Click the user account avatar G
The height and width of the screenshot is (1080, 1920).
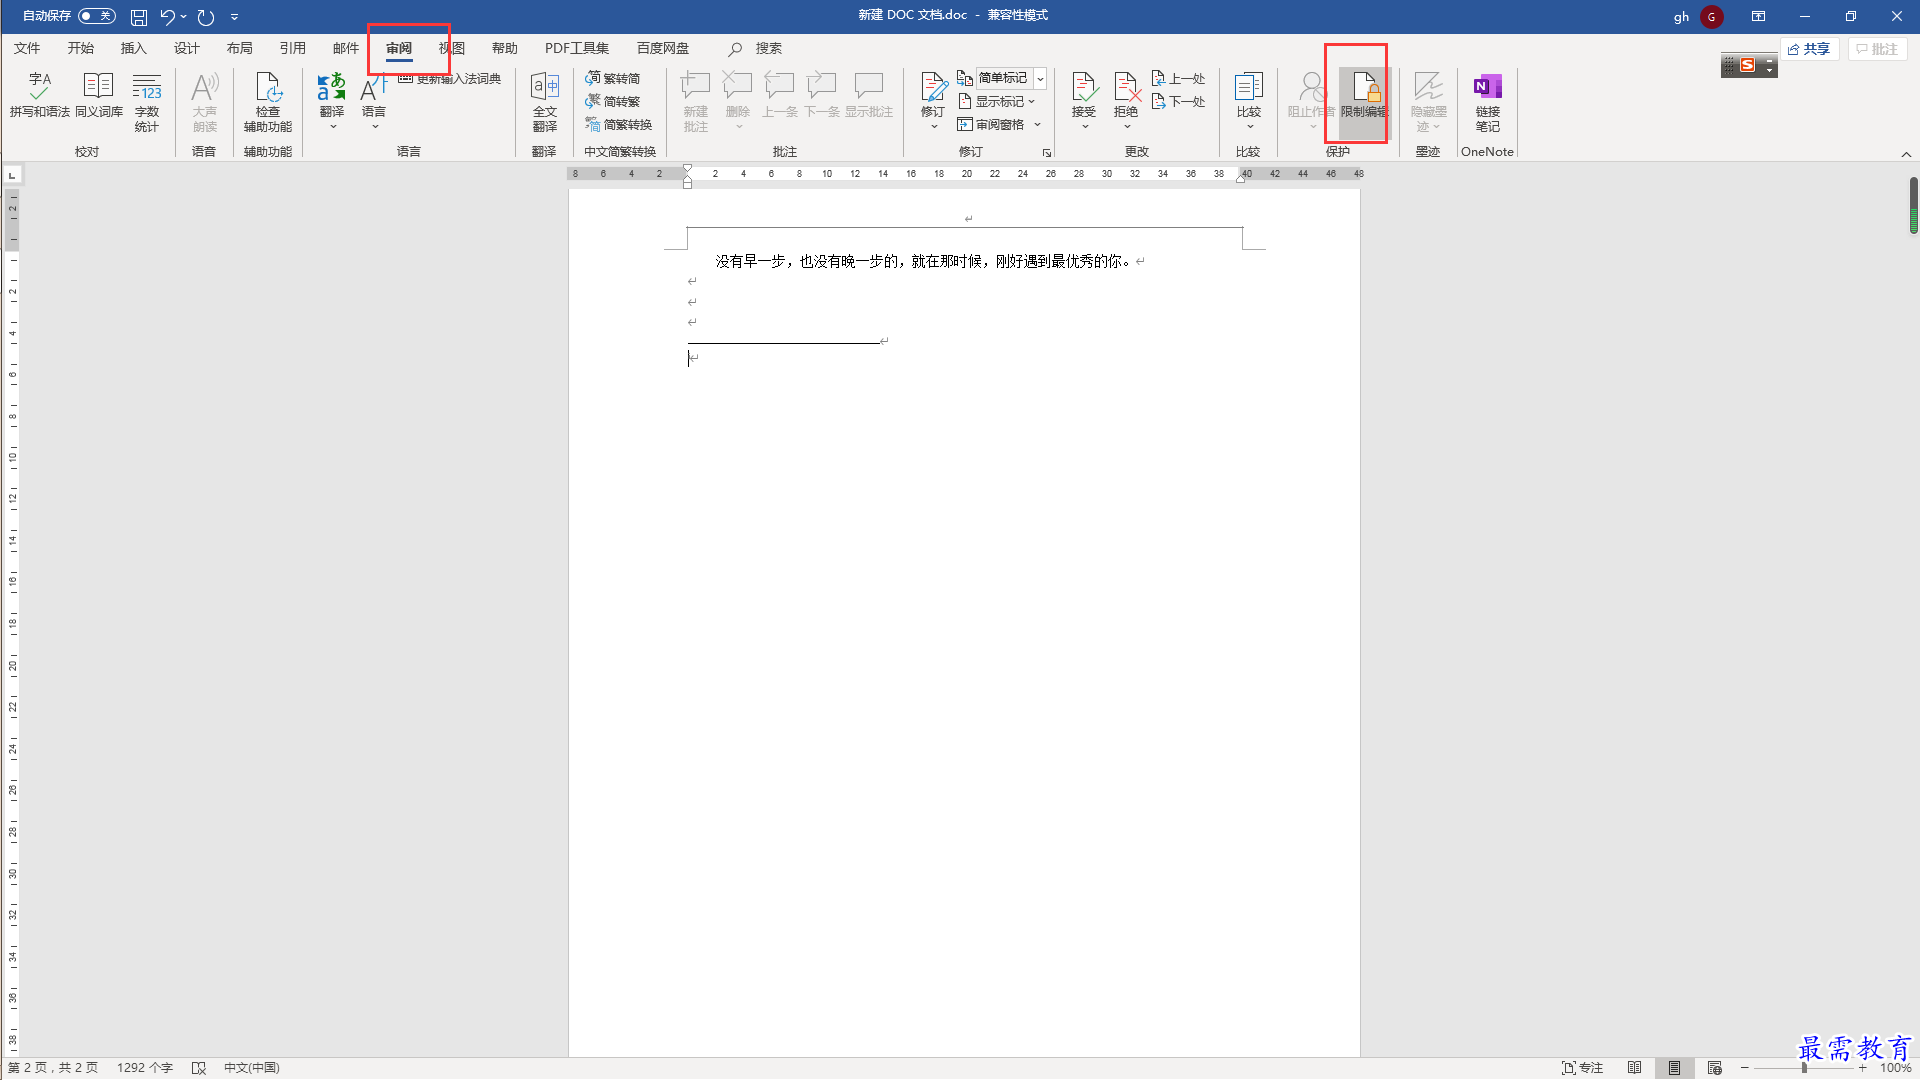(x=1711, y=16)
